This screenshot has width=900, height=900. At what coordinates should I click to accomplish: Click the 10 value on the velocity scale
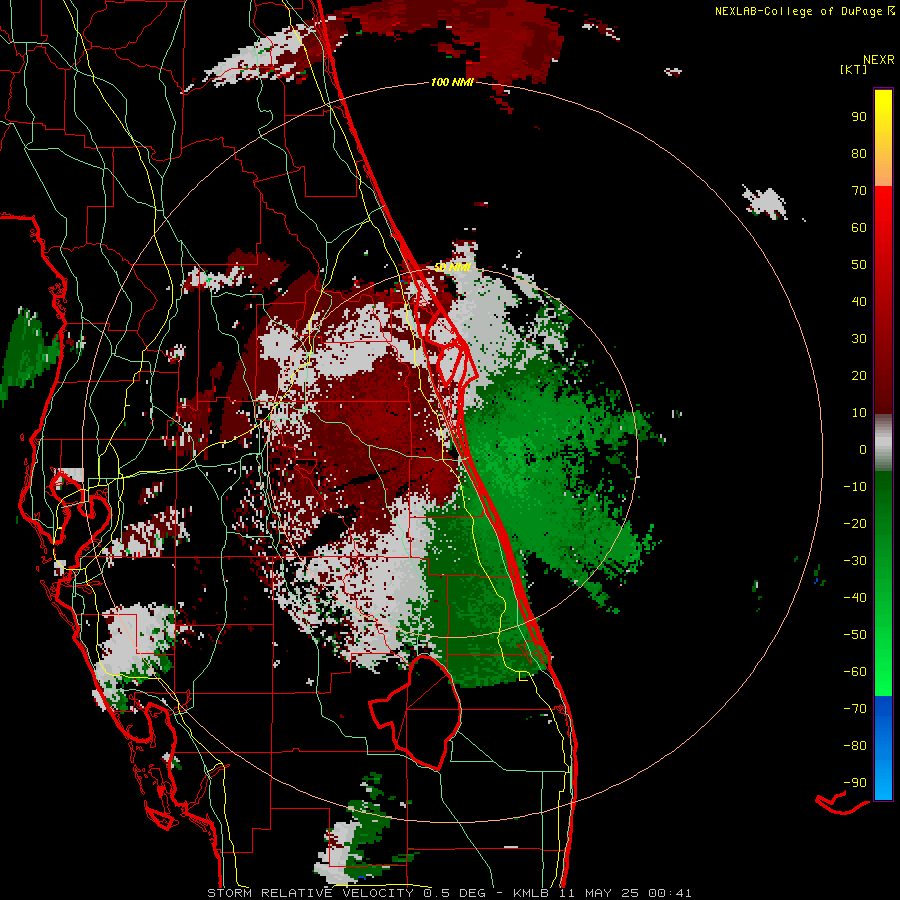pyautogui.click(x=859, y=413)
